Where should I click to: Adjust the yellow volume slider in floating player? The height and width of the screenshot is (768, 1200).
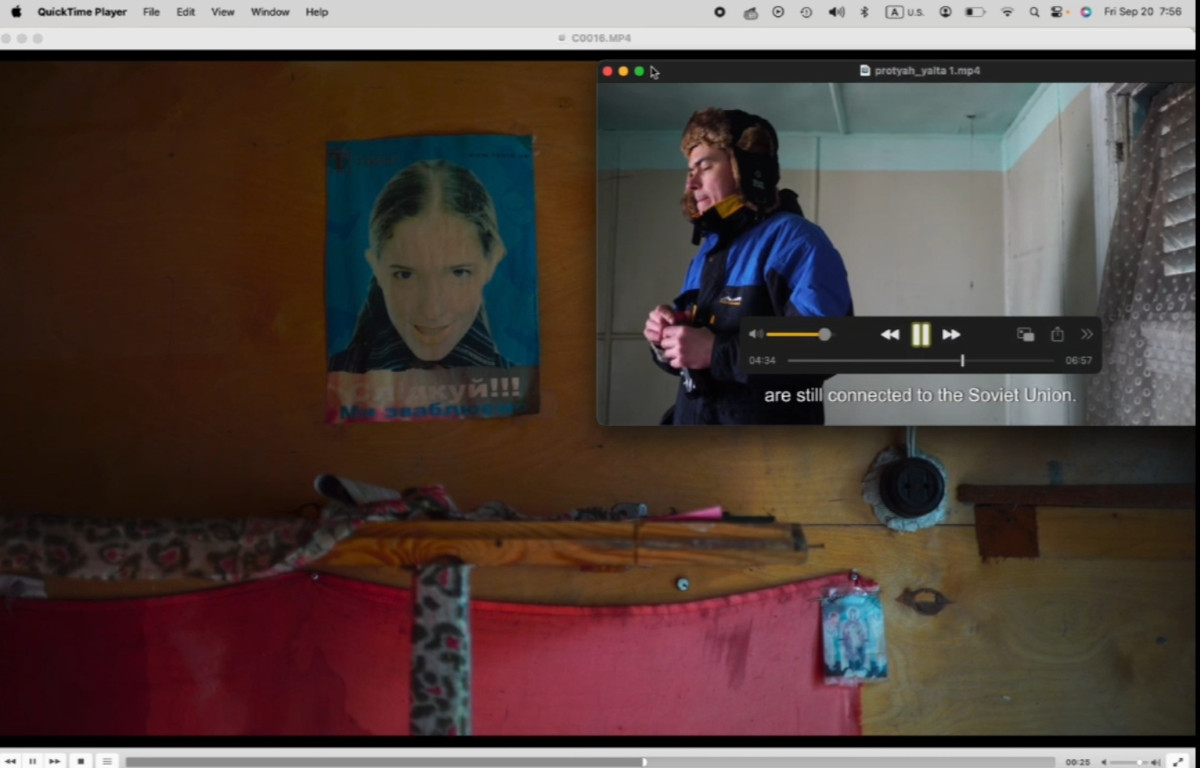tap(798, 334)
